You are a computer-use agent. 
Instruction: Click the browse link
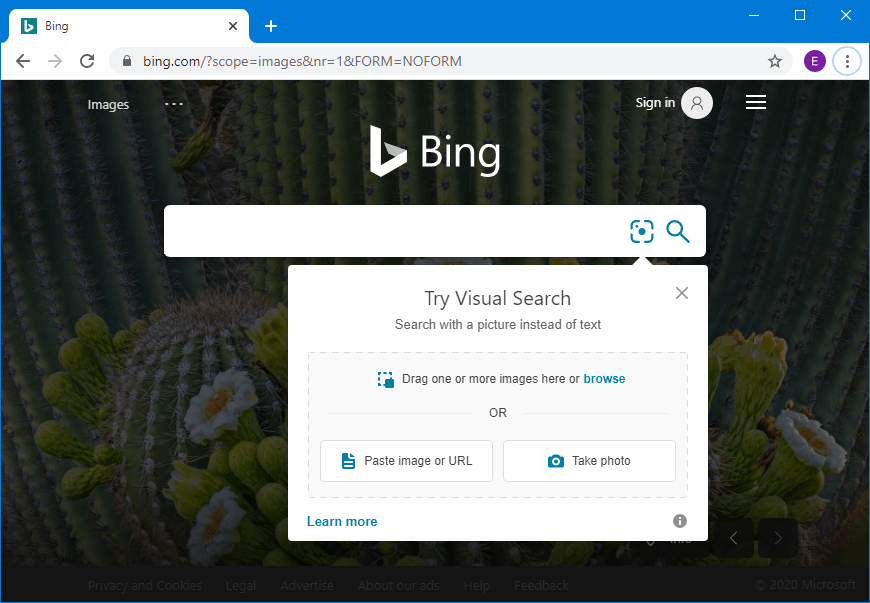(604, 378)
